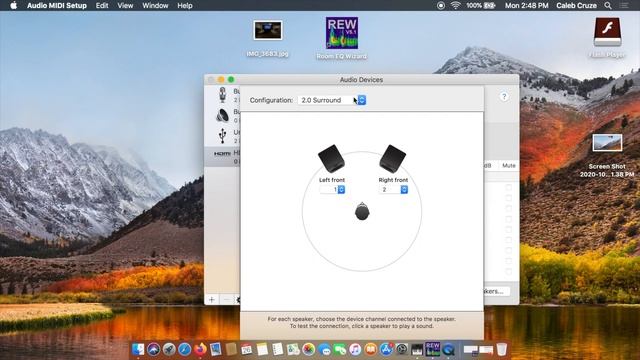Image resolution: width=640 pixels, height=360 pixels.
Task: Click the listener head icon in circle
Action: click(x=362, y=211)
